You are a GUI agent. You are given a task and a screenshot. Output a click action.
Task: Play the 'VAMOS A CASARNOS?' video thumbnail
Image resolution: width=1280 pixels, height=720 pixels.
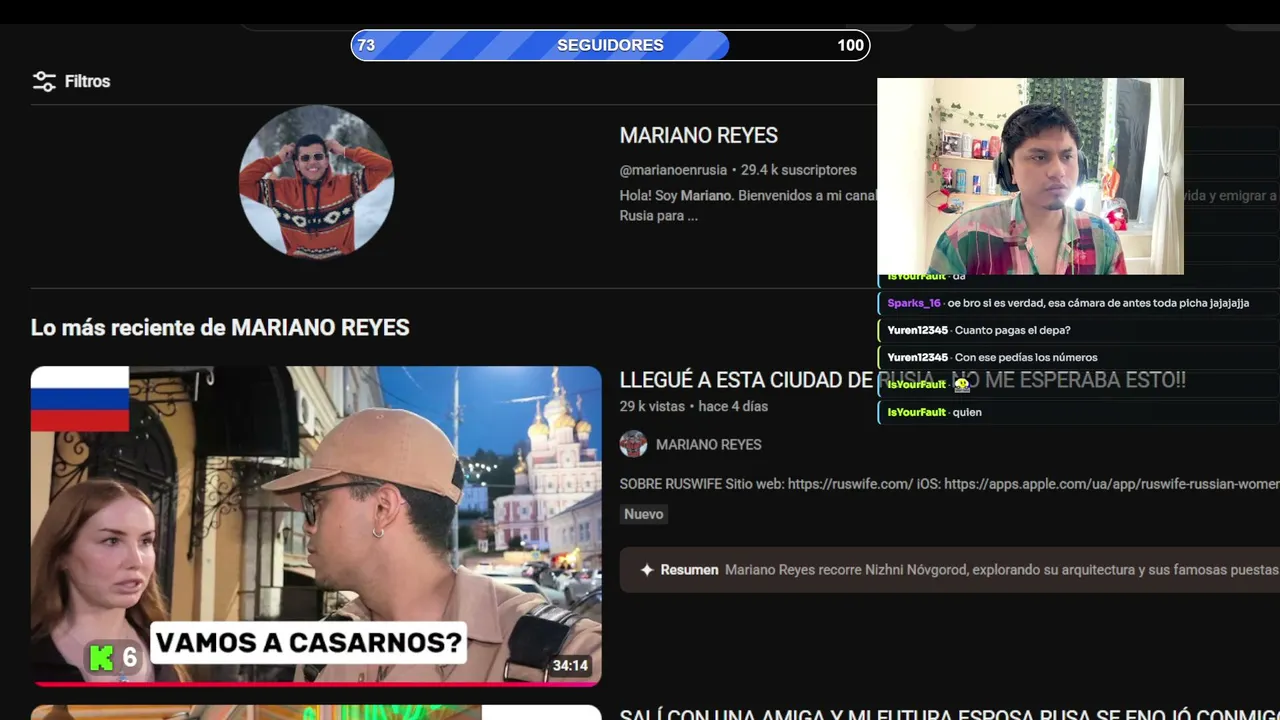[x=316, y=526]
